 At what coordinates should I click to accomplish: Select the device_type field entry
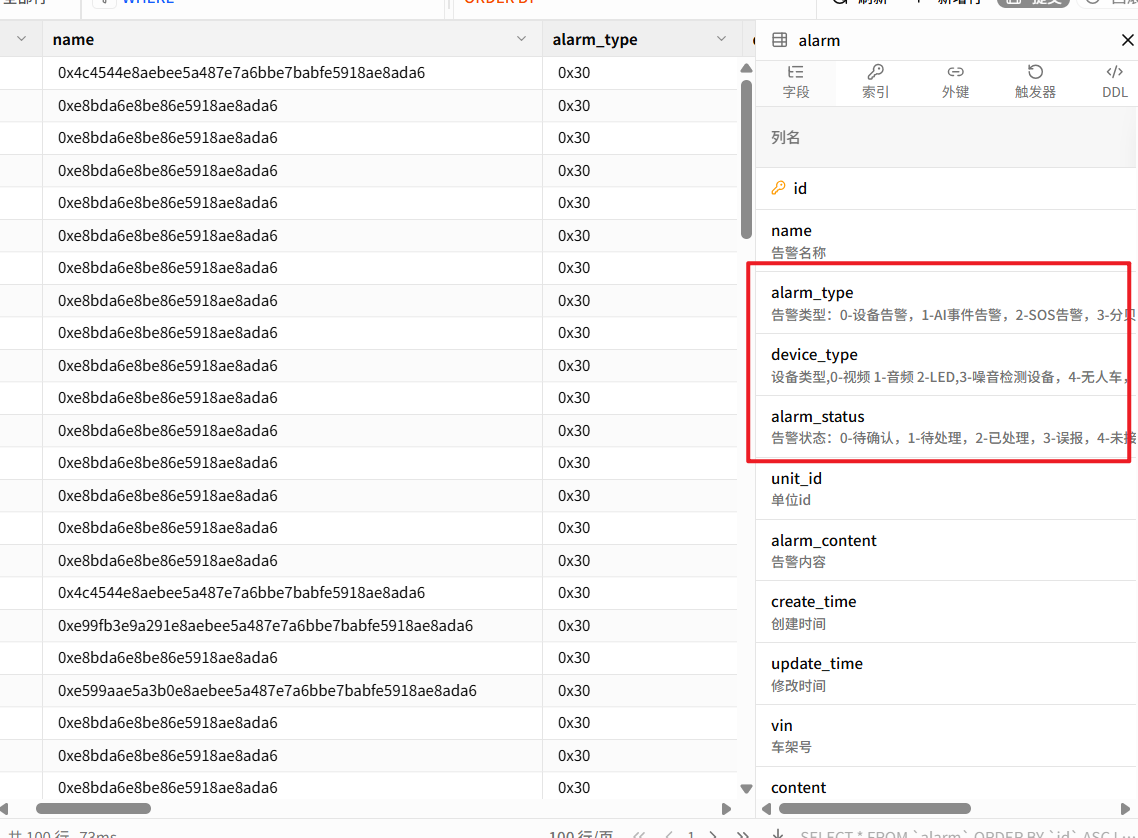[946, 365]
